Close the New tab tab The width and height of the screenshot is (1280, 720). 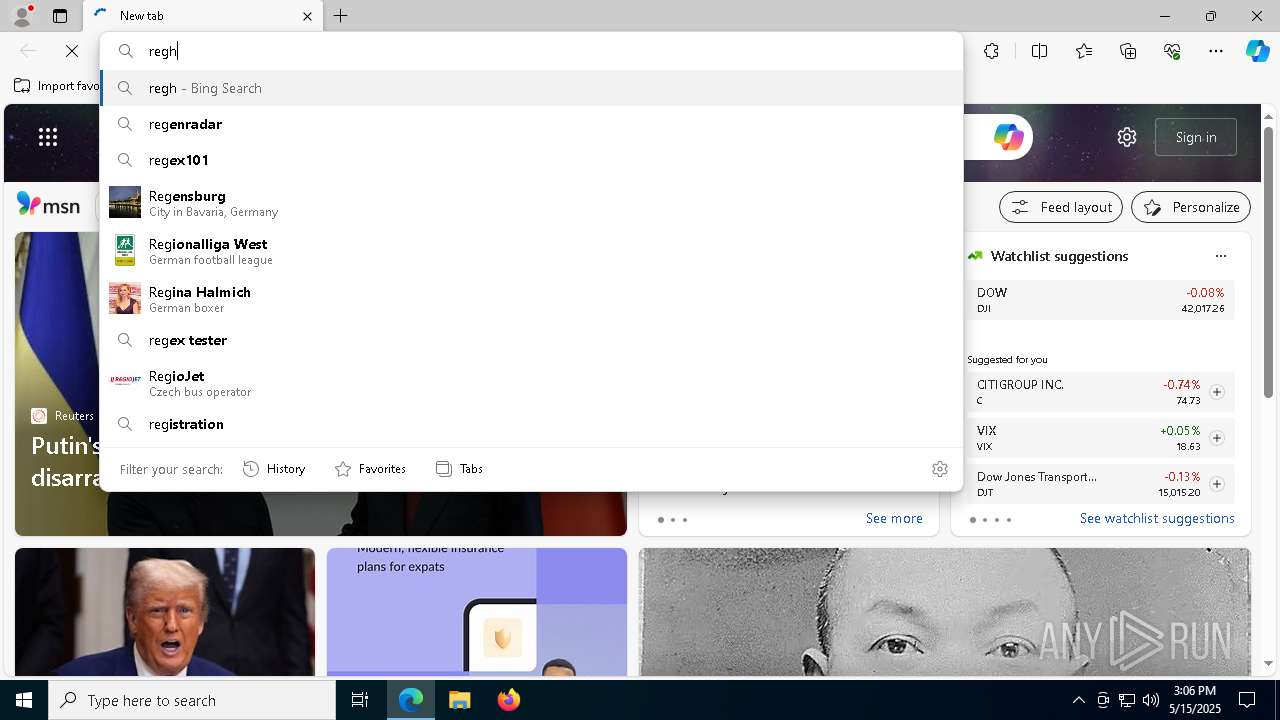pyautogui.click(x=307, y=16)
